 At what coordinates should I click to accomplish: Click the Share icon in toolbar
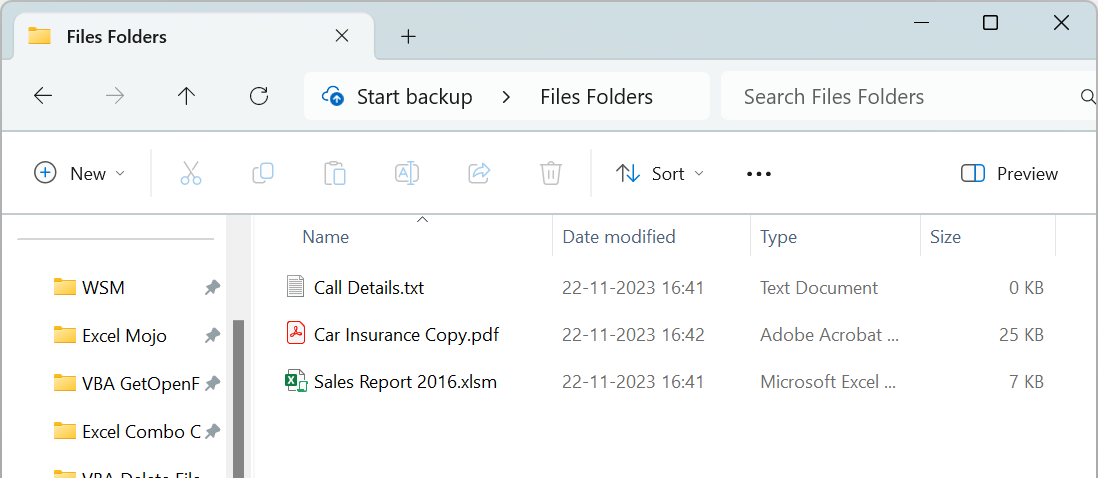[x=479, y=173]
